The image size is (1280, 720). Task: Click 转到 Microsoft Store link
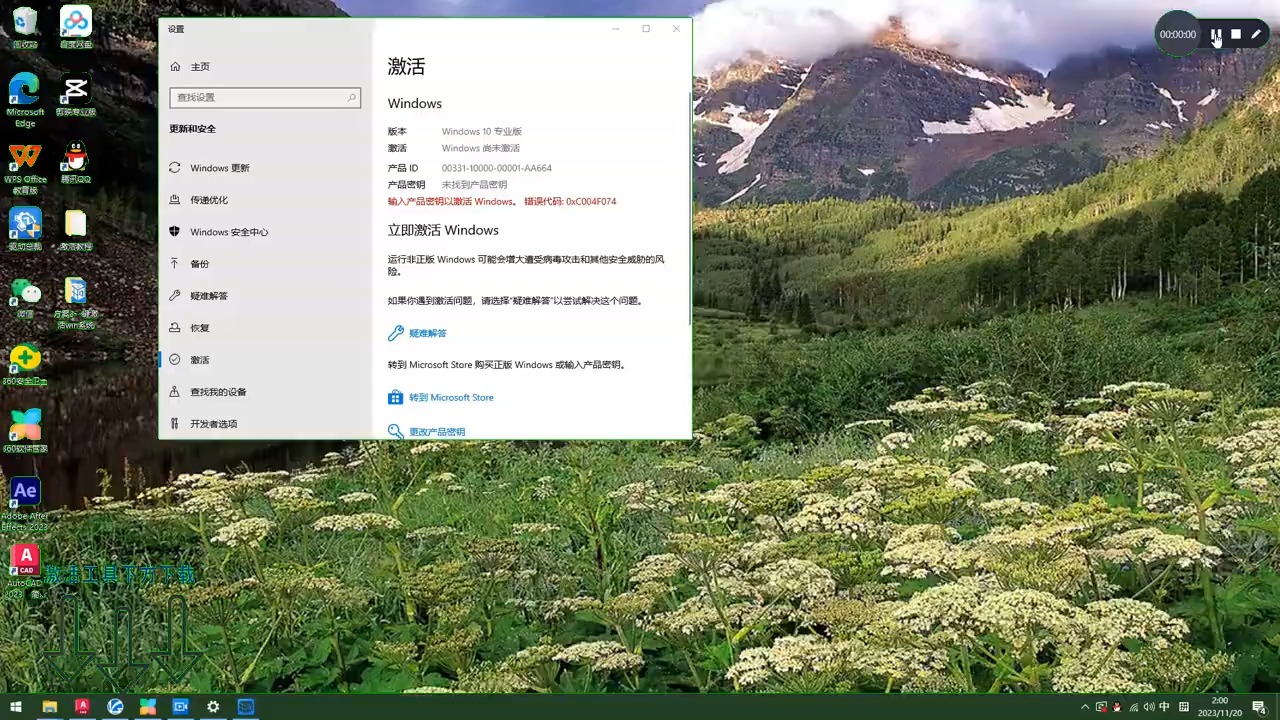pyautogui.click(x=451, y=397)
